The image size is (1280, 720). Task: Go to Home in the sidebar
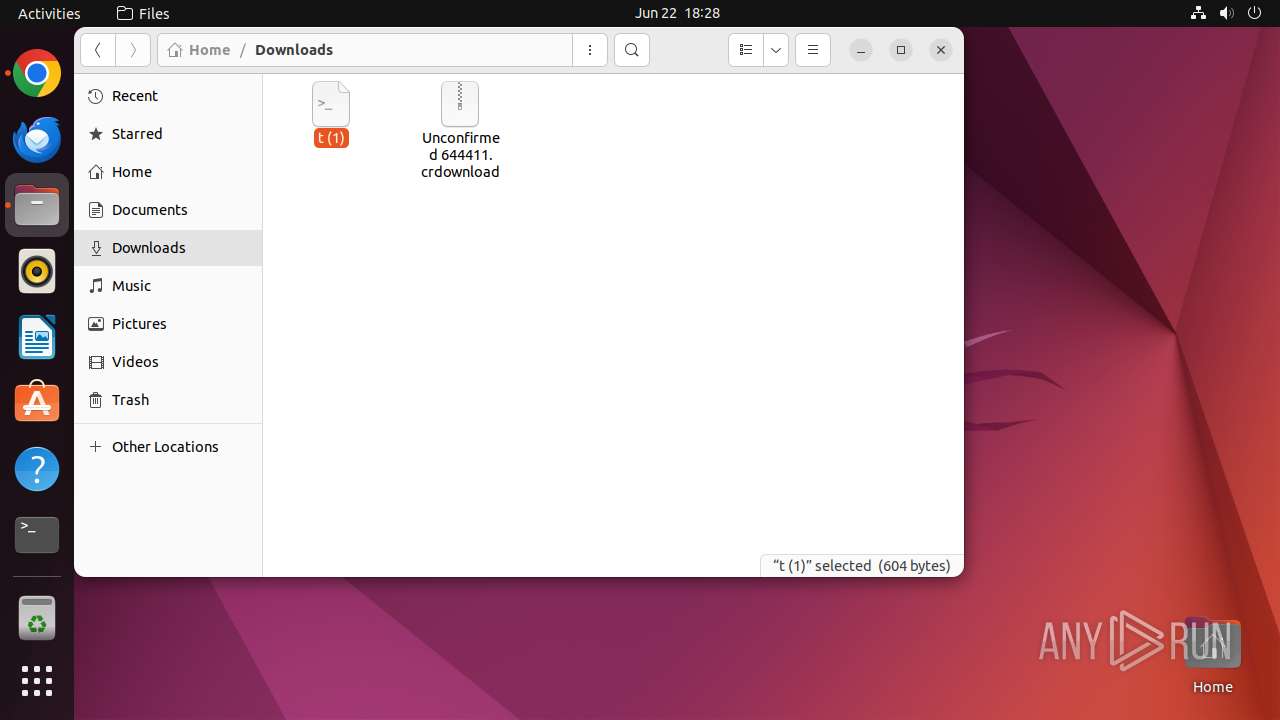tap(168, 172)
